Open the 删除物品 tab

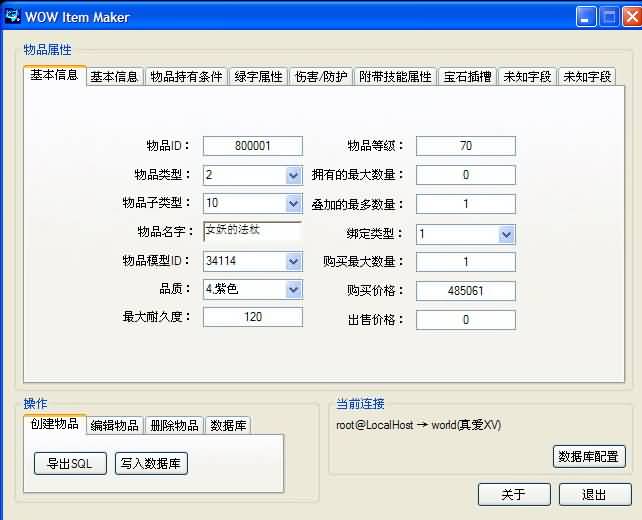pos(174,425)
